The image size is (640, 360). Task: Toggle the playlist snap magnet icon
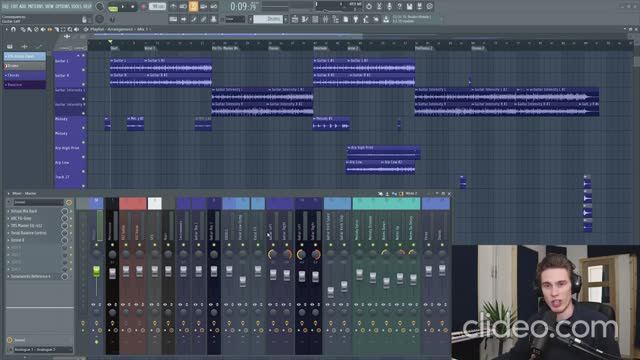[x=13, y=29]
